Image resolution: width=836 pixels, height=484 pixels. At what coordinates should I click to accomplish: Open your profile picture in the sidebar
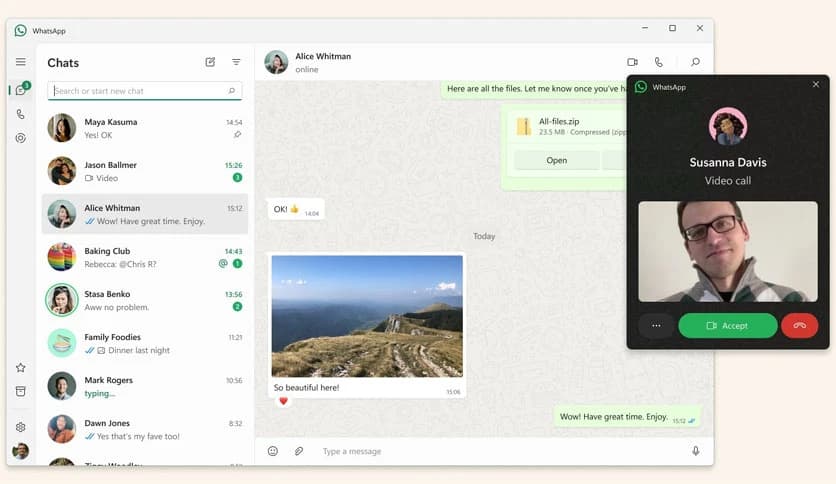(21, 451)
